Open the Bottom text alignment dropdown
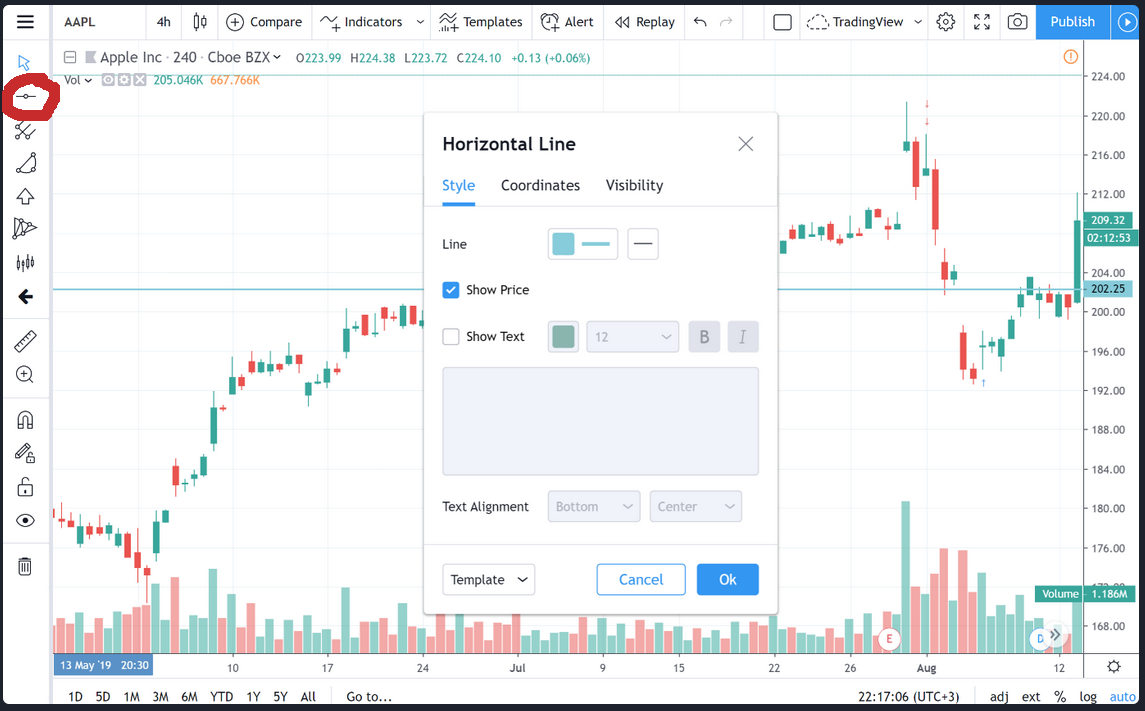The width and height of the screenshot is (1145, 711). (594, 507)
